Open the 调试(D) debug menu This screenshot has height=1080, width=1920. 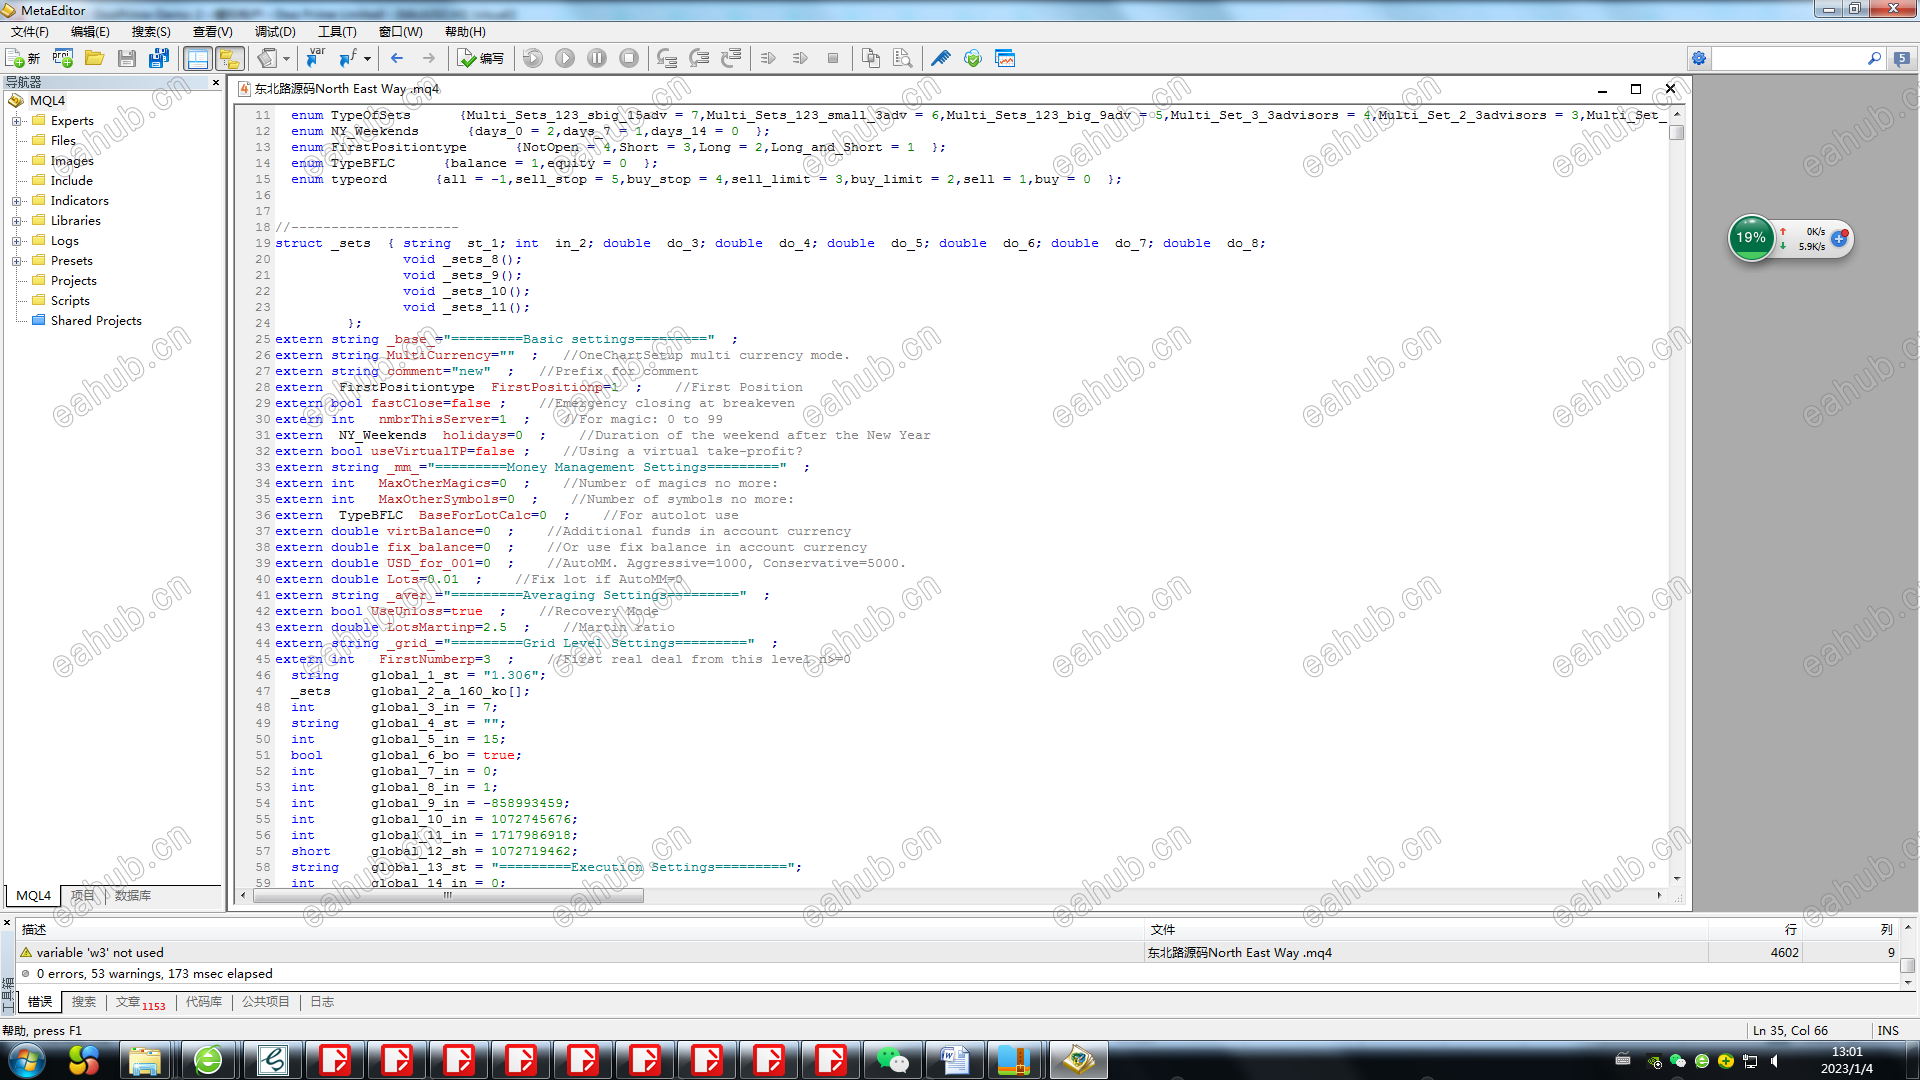(x=274, y=31)
